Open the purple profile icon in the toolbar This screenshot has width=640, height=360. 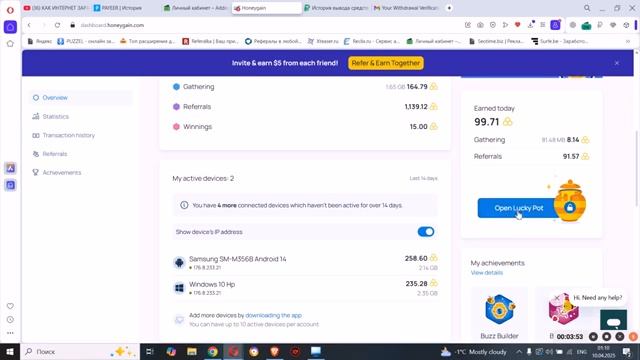(x=555, y=25)
